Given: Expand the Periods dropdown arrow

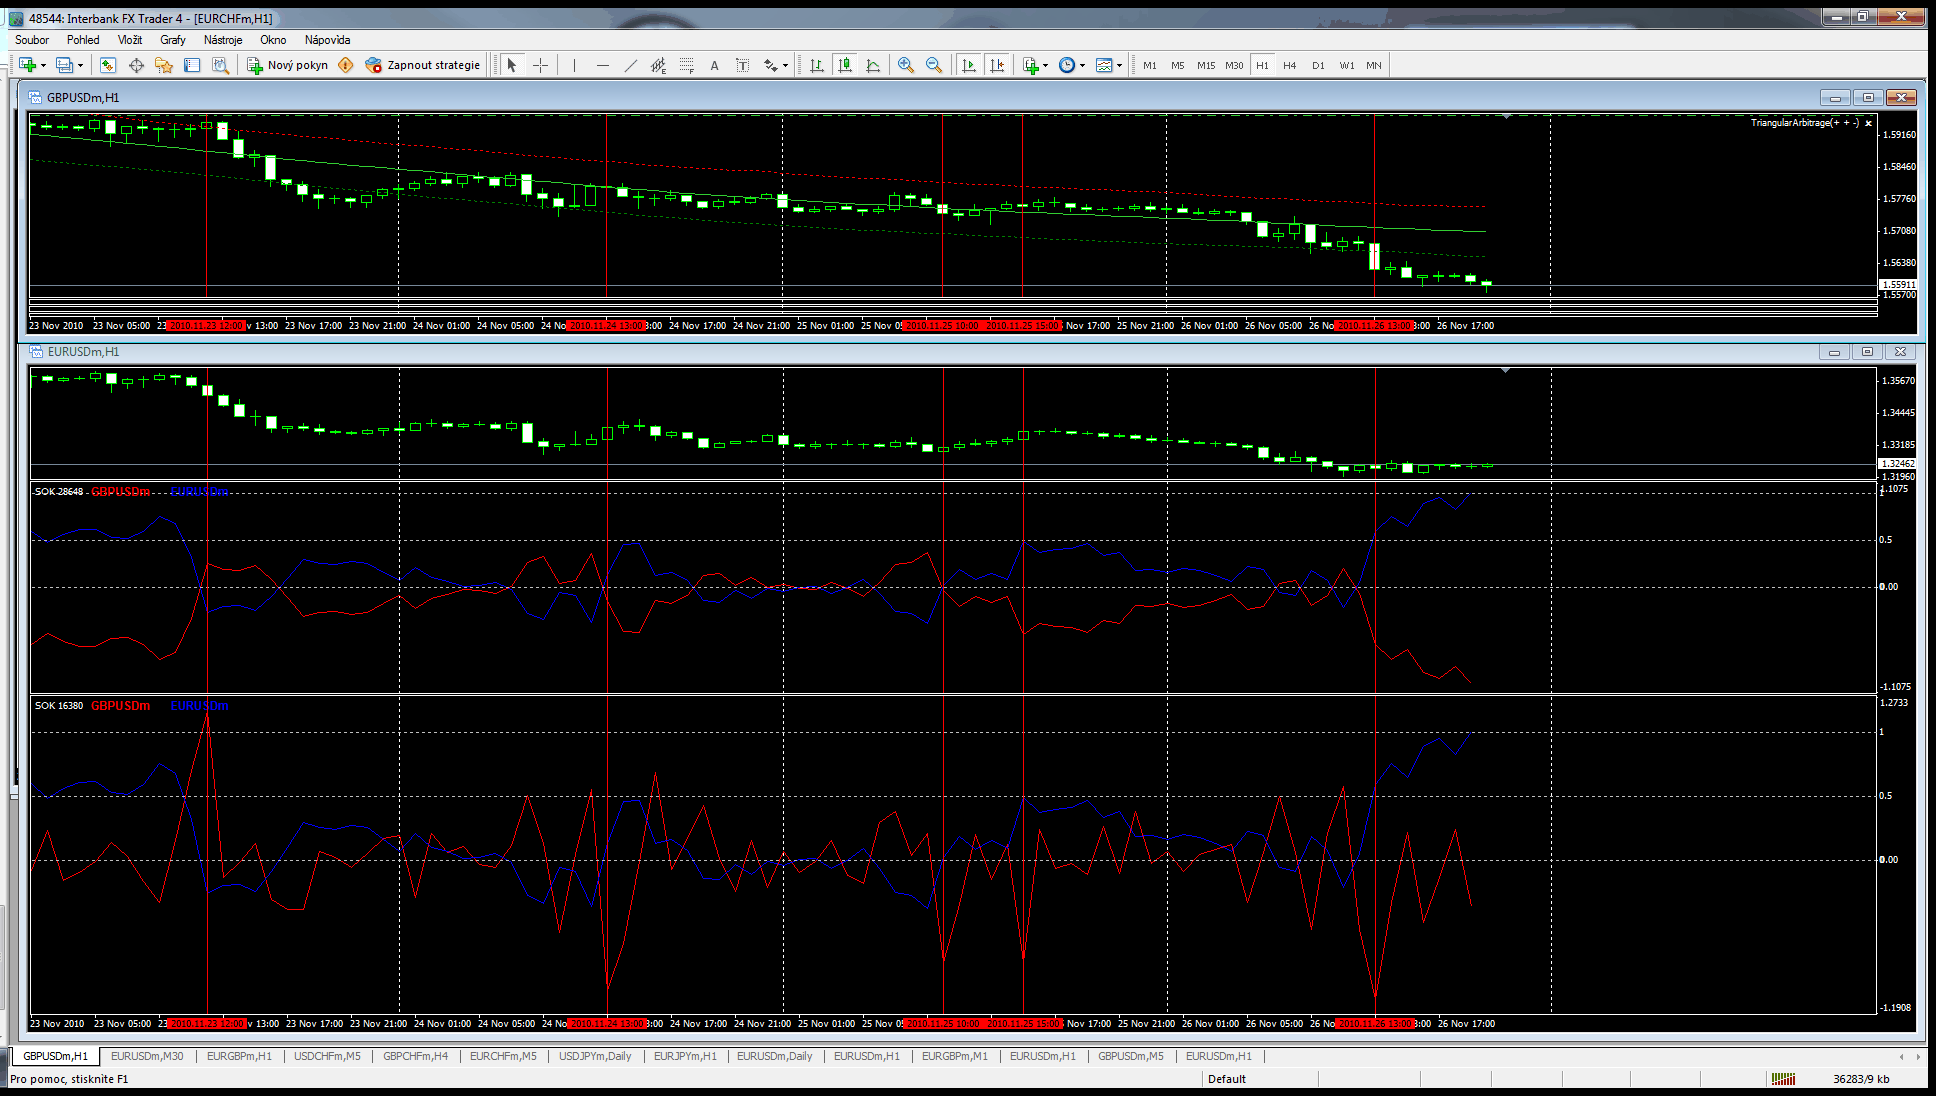Looking at the screenshot, I should coord(1082,66).
